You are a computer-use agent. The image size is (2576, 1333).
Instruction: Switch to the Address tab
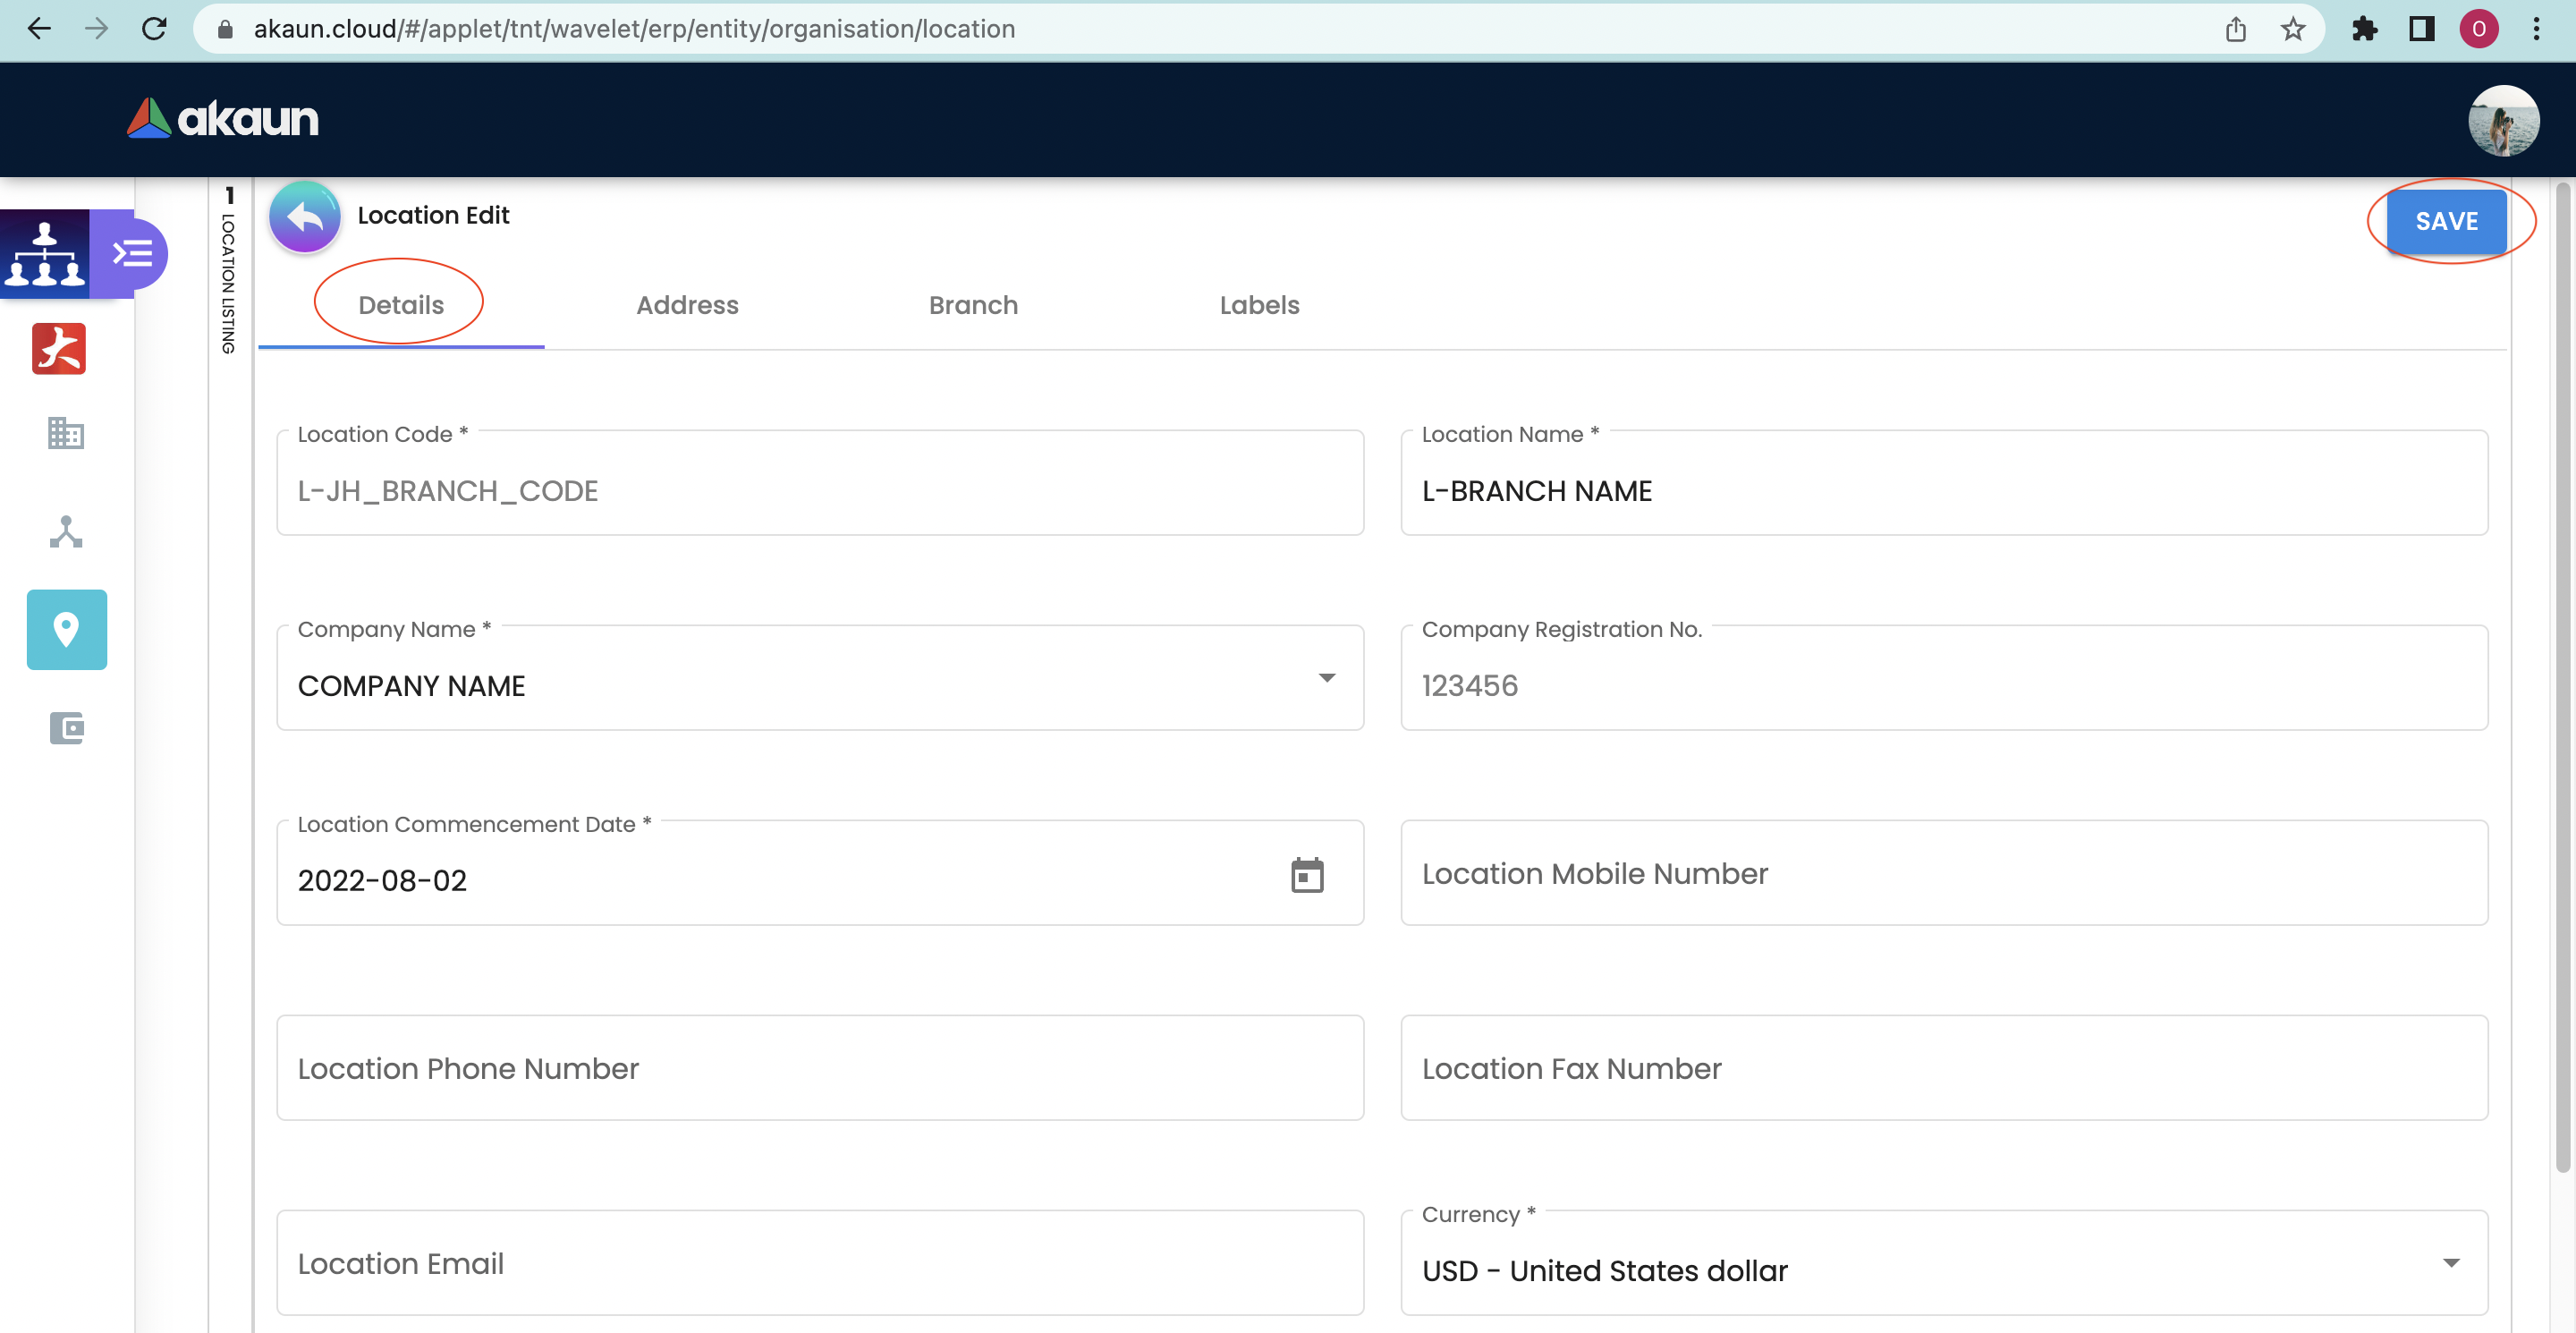[687, 305]
